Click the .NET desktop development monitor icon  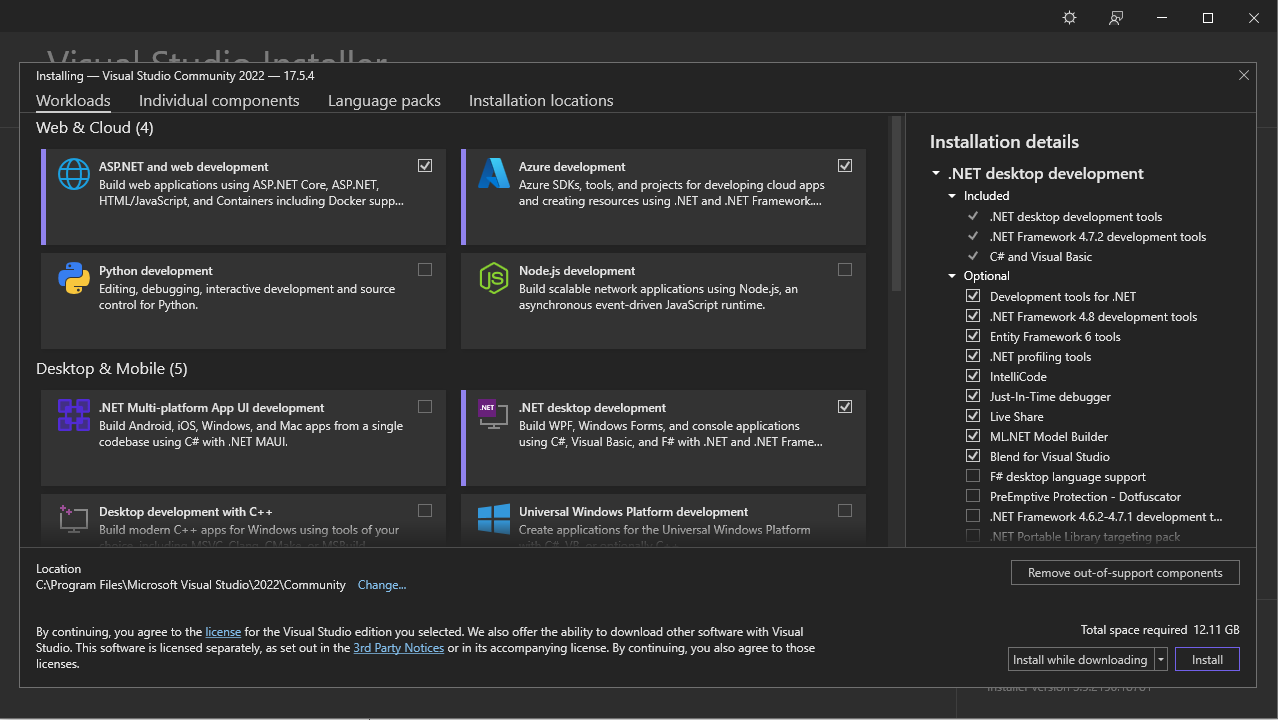coord(494,414)
